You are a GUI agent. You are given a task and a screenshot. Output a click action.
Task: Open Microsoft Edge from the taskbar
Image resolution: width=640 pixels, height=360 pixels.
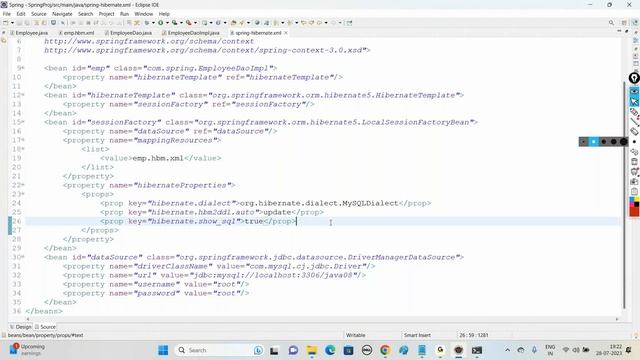pos(330,350)
